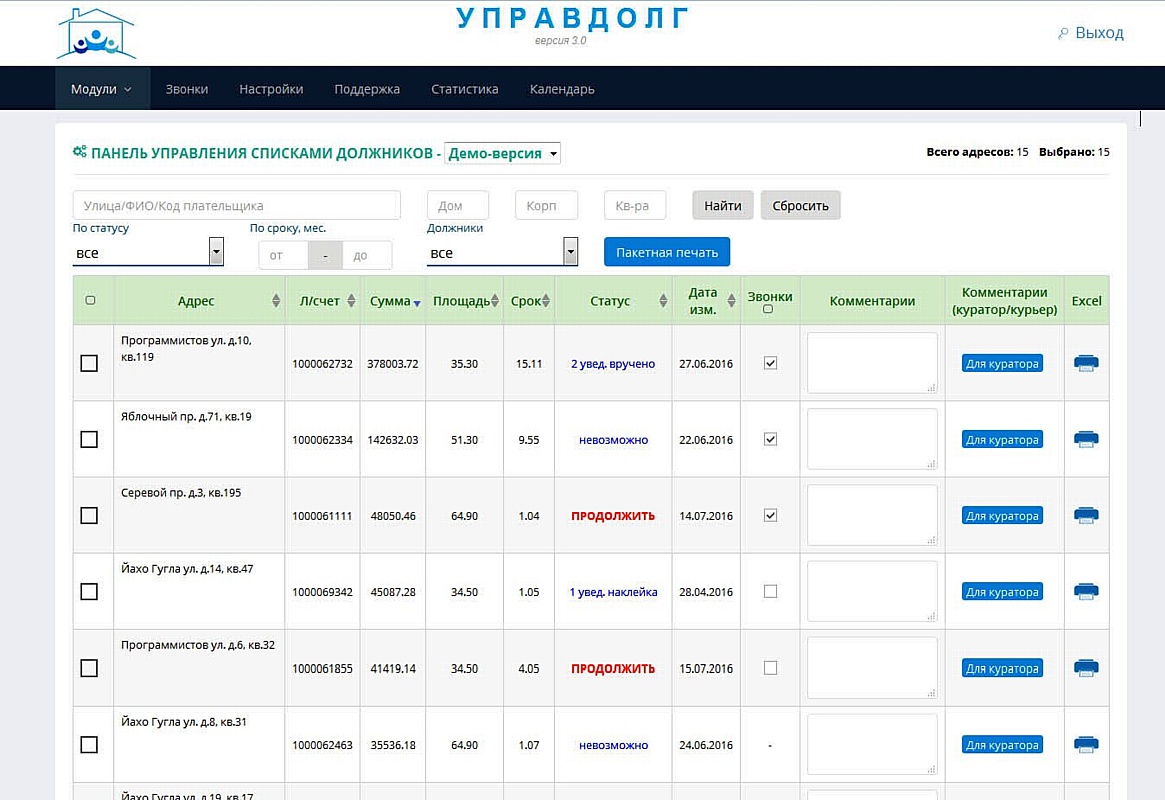
Task: Go to Статистика in navigation bar
Action: point(464,89)
